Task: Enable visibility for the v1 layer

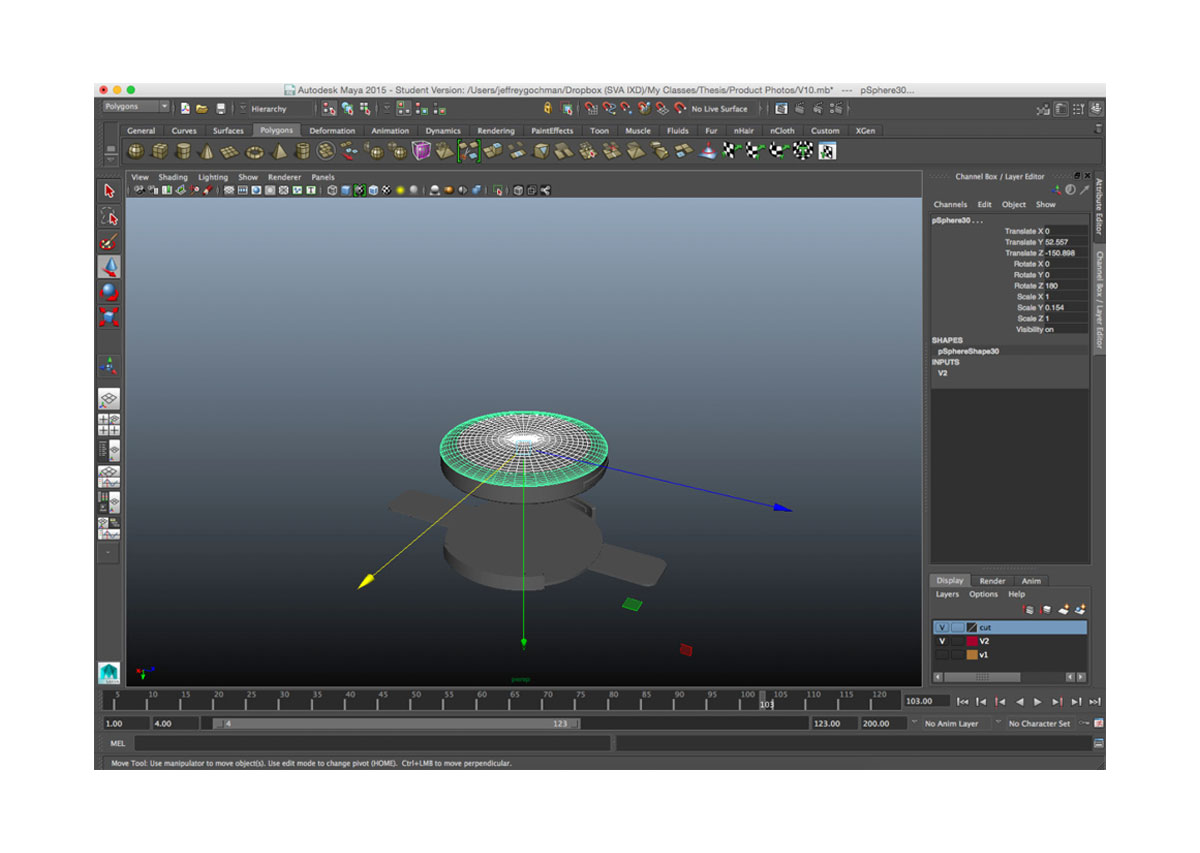Action: 942,655
